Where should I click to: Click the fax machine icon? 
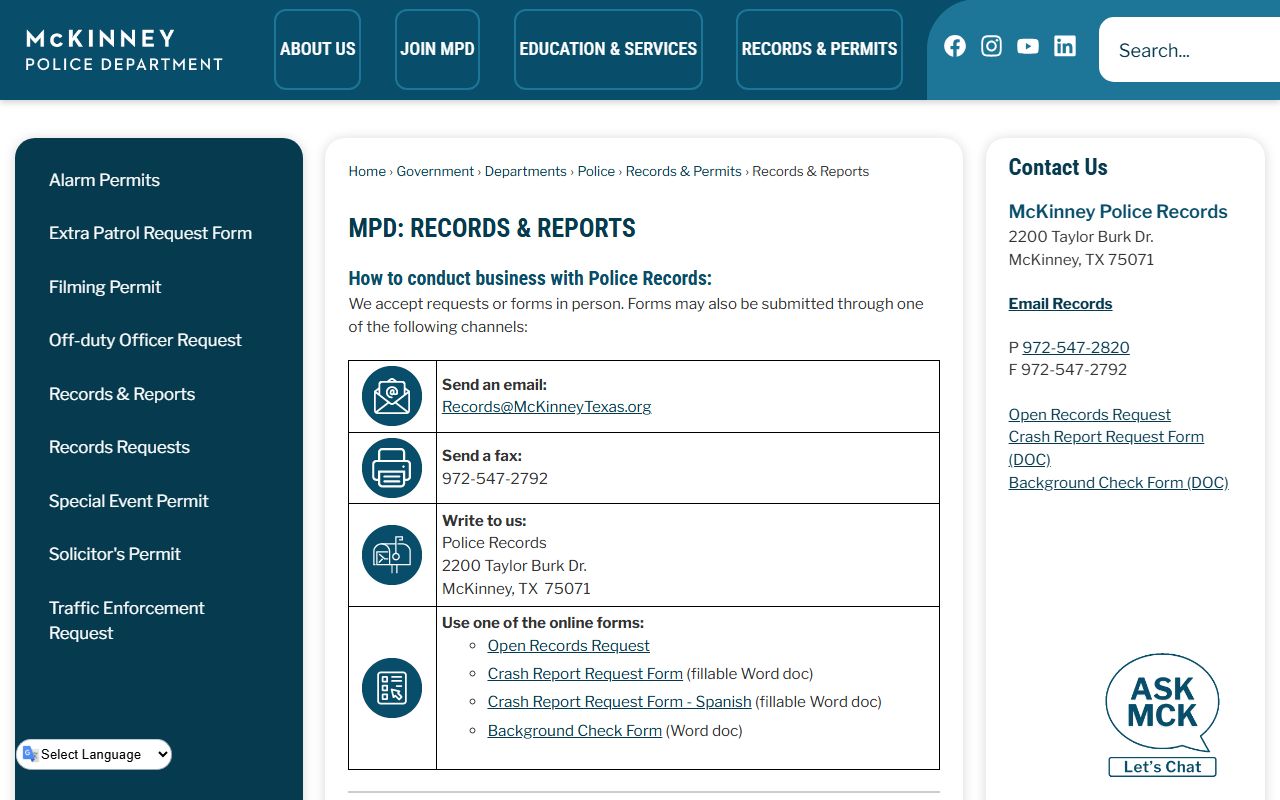pos(392,468)
